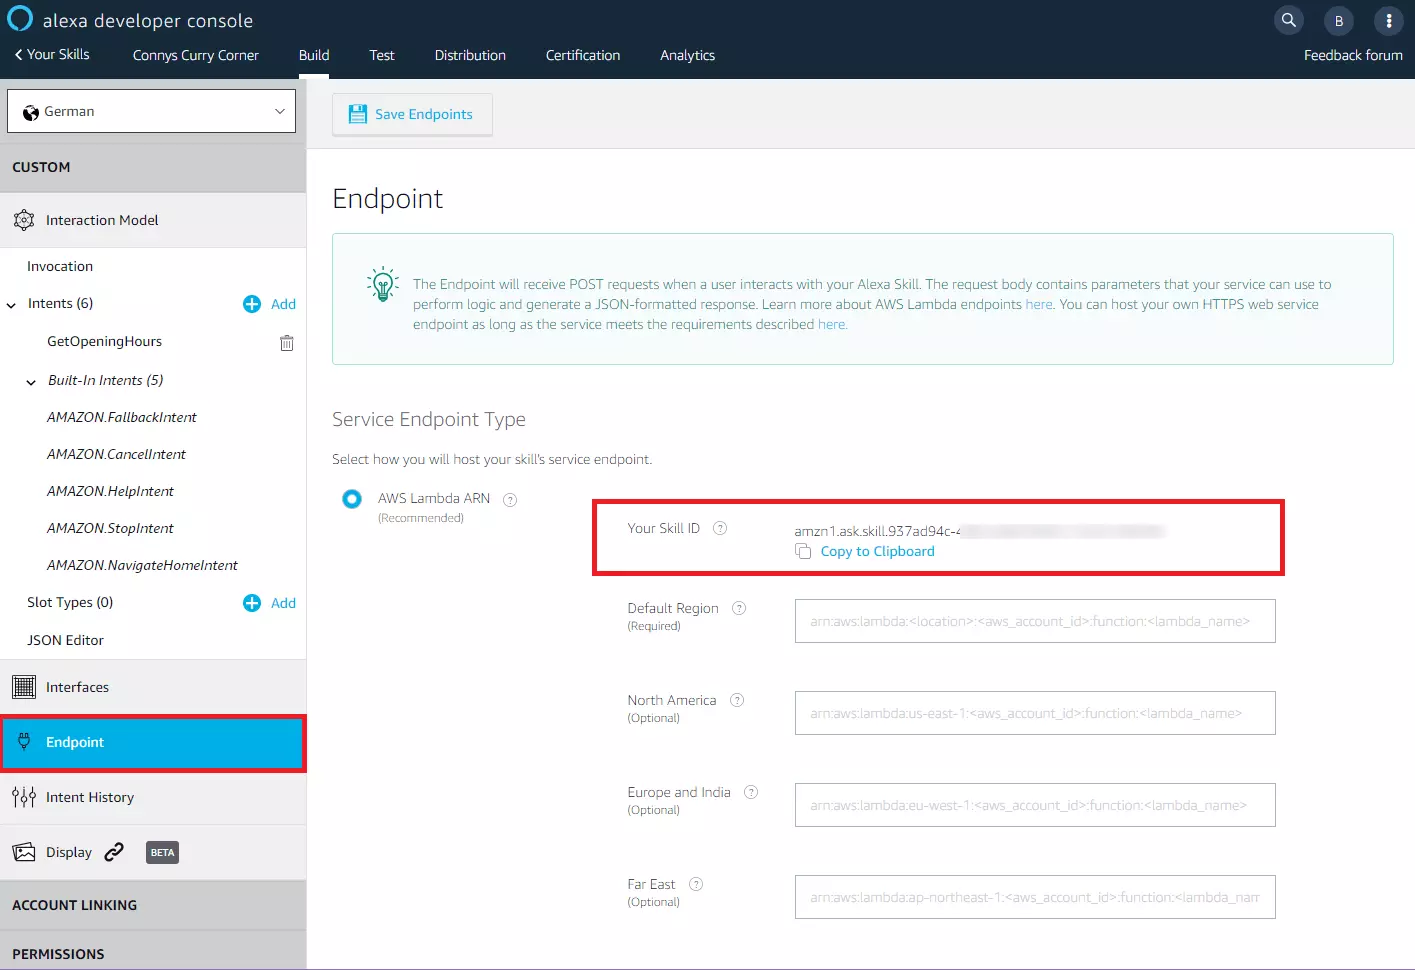
Task: Click plus icon to add an intent
Action: point(252,304)
